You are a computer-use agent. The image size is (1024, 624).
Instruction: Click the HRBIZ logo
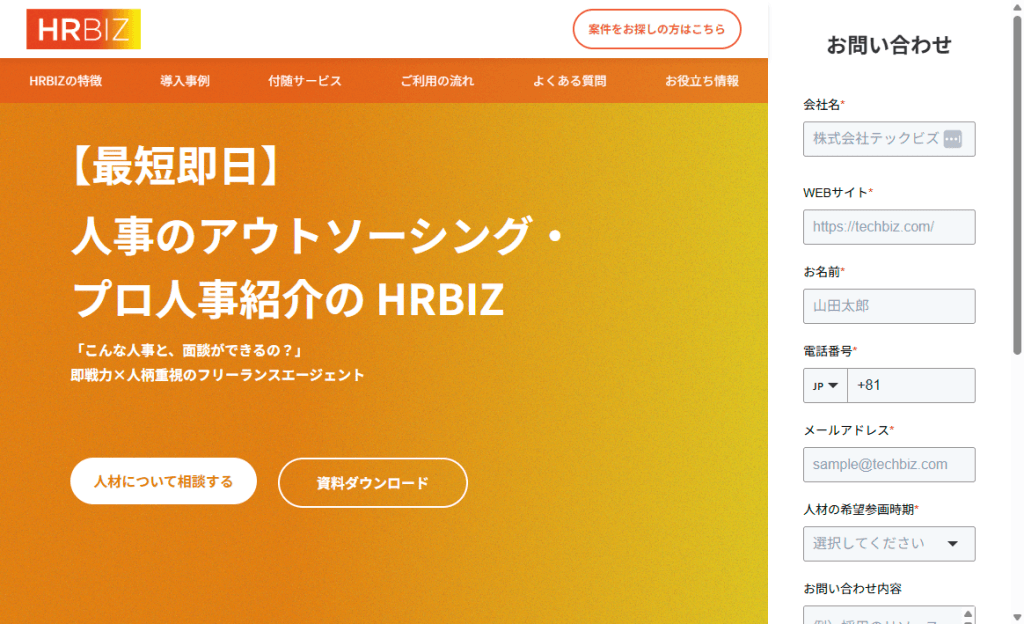[83, 29]
